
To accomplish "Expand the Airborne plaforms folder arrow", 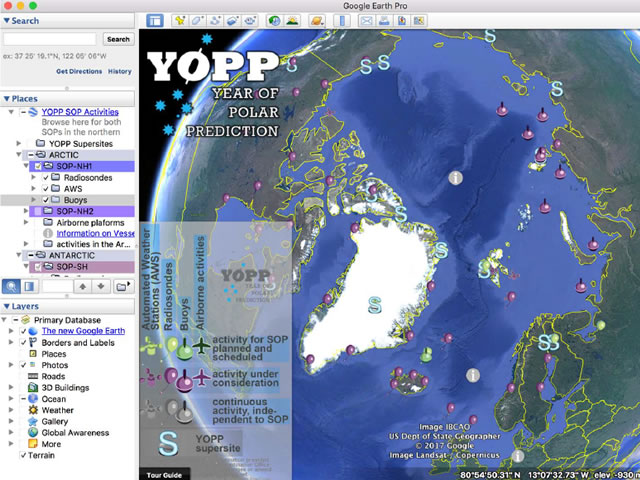I will (26, 222).
